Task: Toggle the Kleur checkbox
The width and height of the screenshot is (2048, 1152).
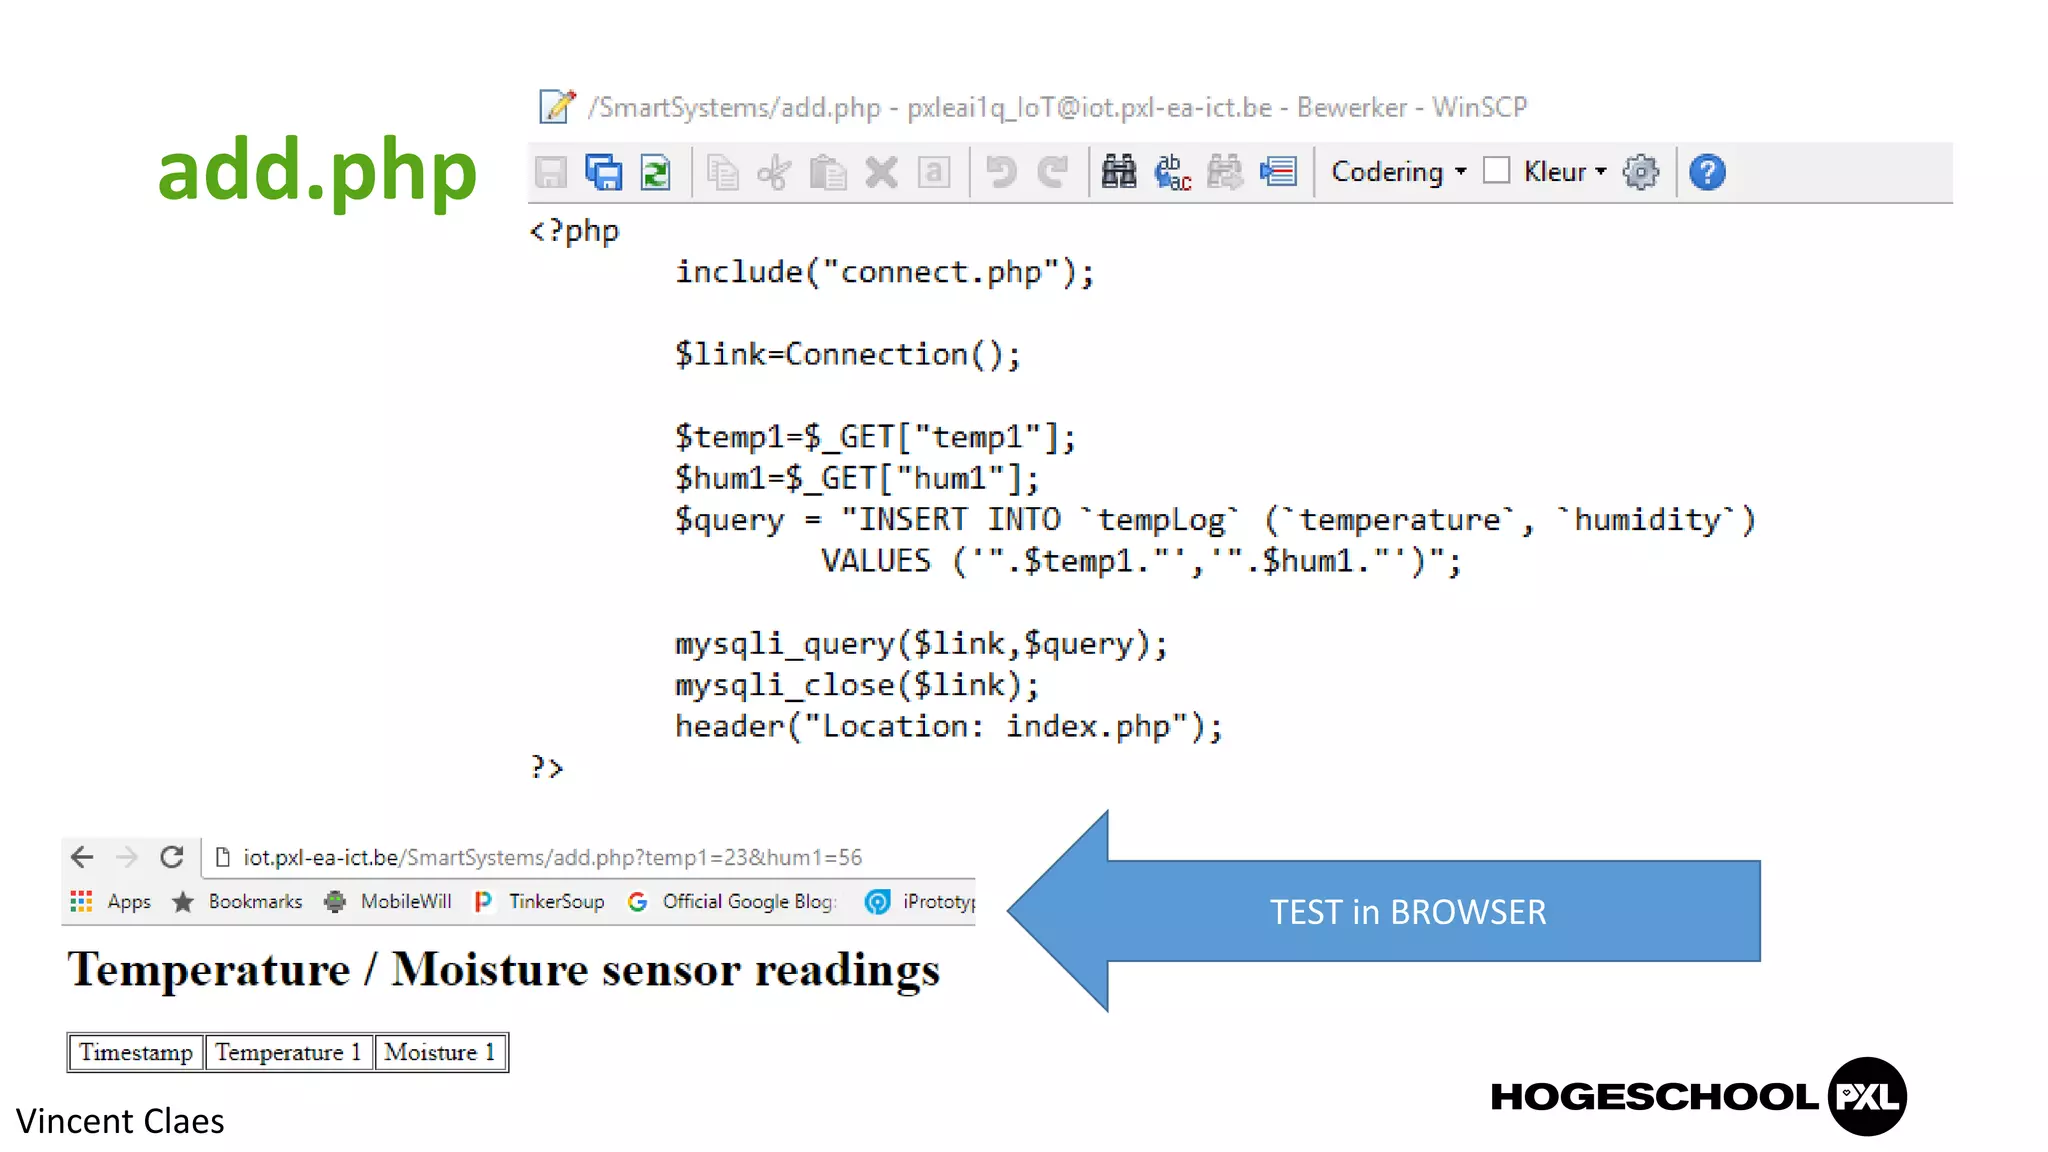Action: click(x=1496, y=171)
